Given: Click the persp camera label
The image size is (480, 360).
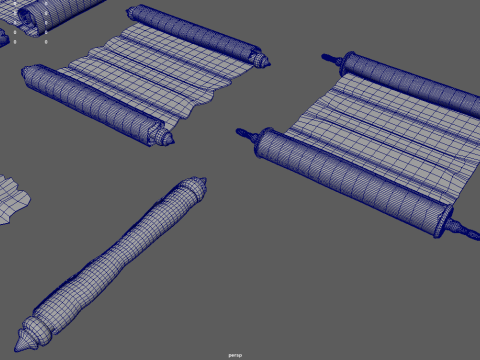Looking at the screenshot, I should coord(235,355).
